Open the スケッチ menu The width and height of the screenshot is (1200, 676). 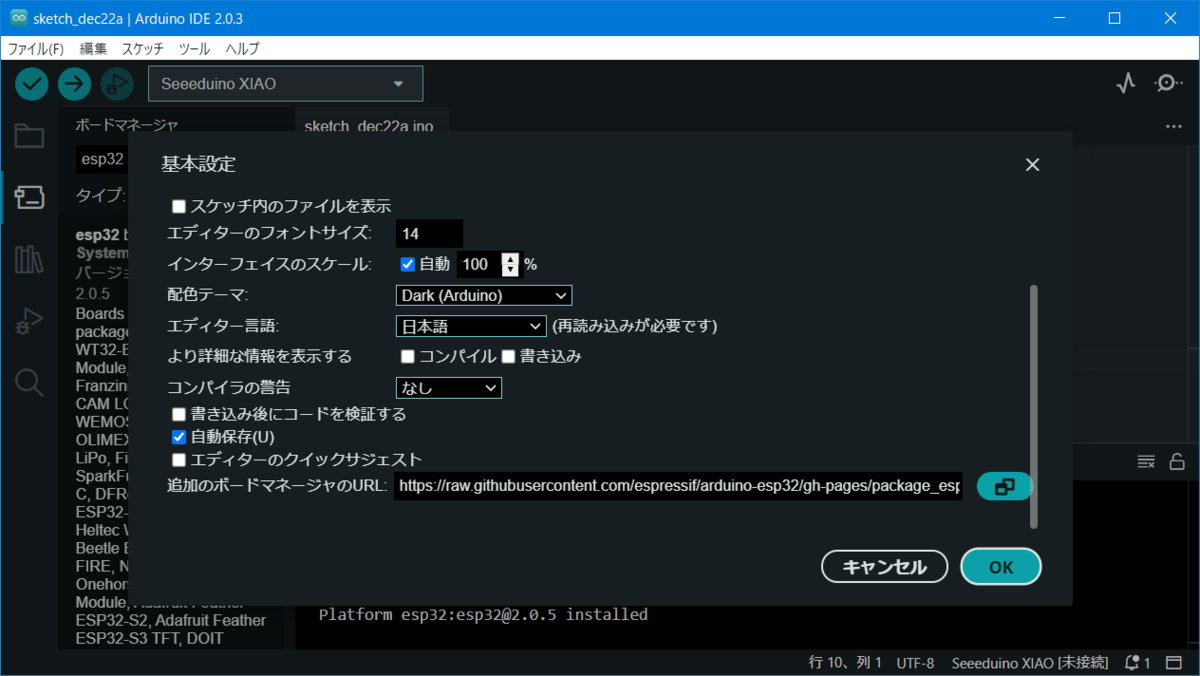tap(143, 48)
